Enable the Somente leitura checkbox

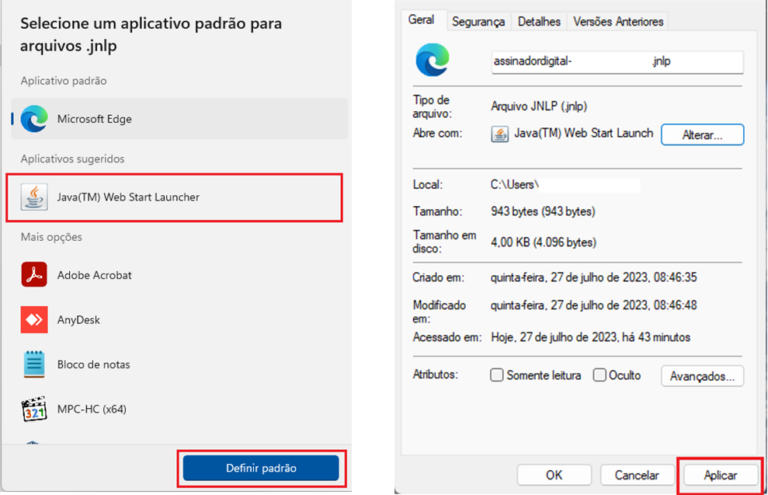coord(497,375)
